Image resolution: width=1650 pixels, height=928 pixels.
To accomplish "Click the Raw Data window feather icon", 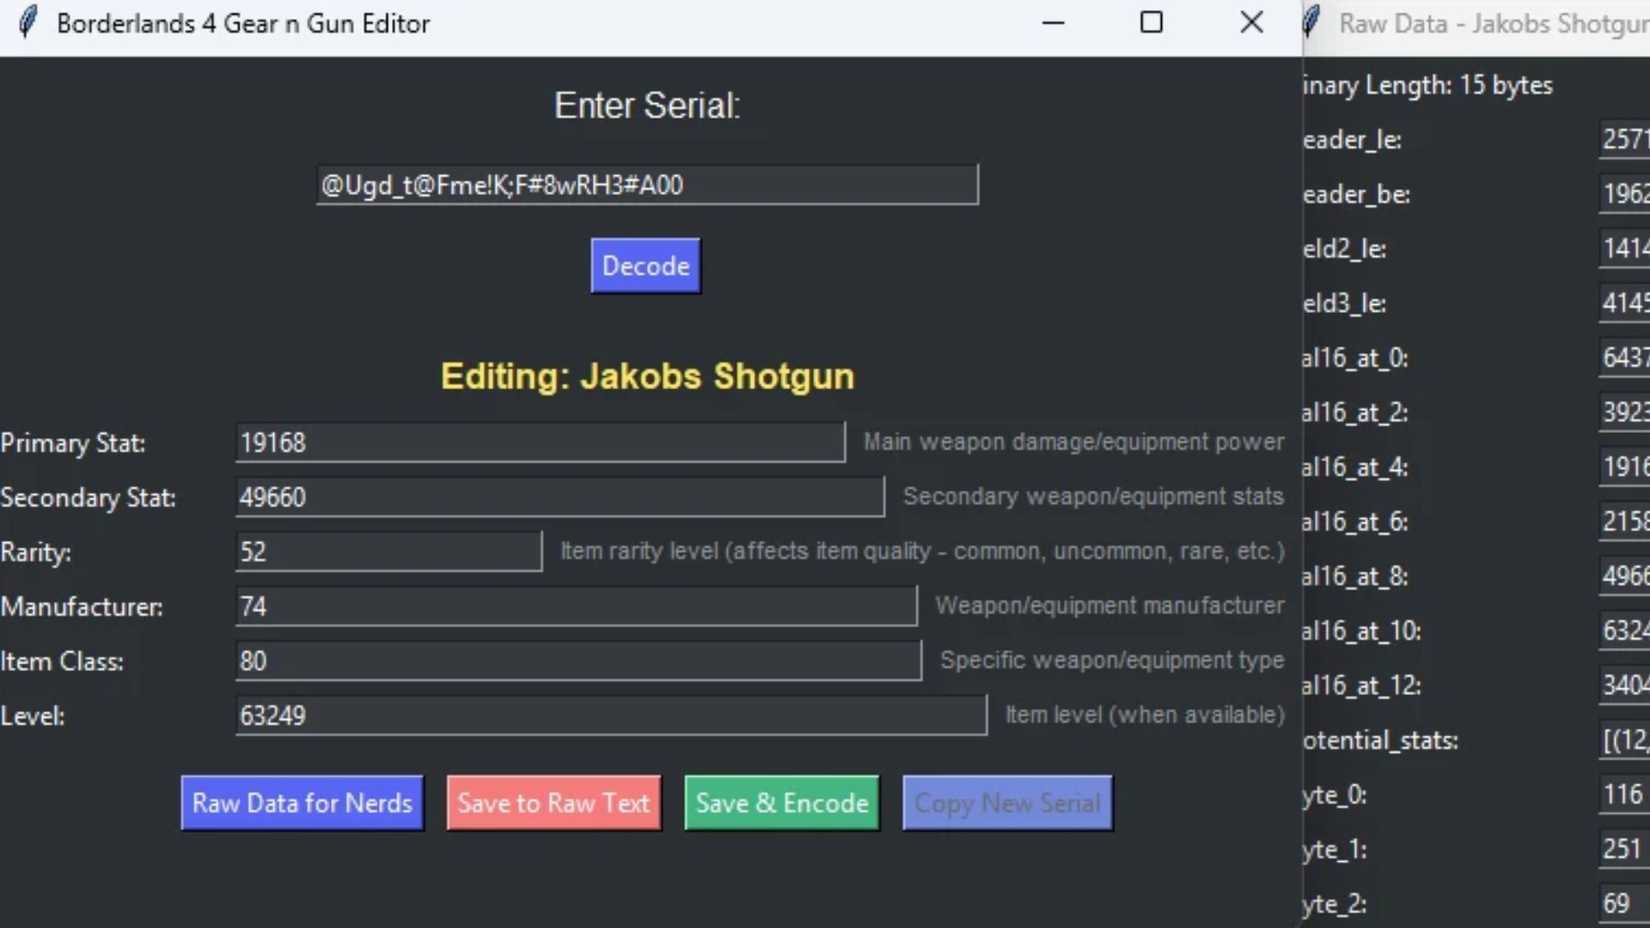I will pos(1313,22).
